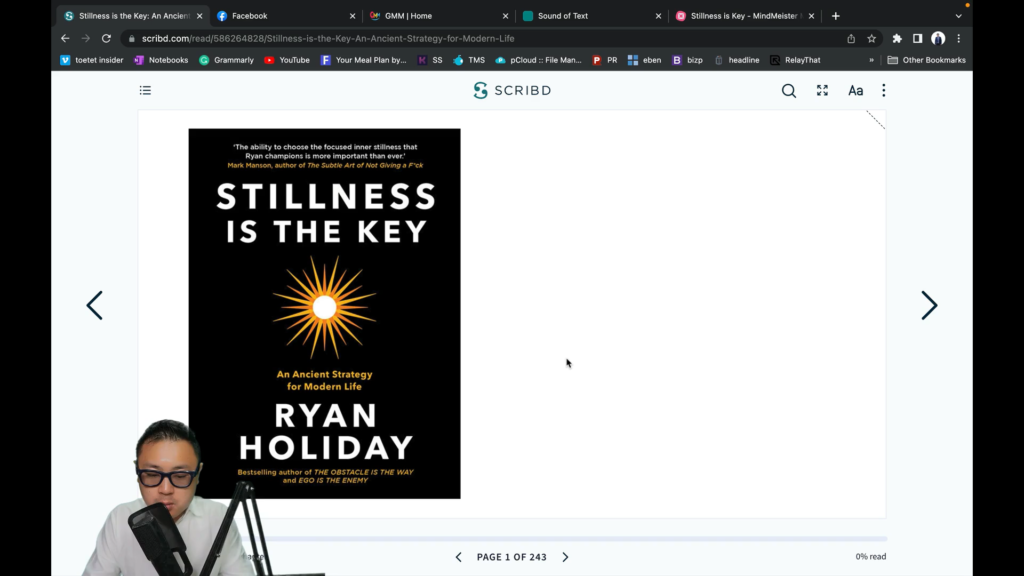Open the Grammarly bookmark
The image size is (1024, 576).
226,60
